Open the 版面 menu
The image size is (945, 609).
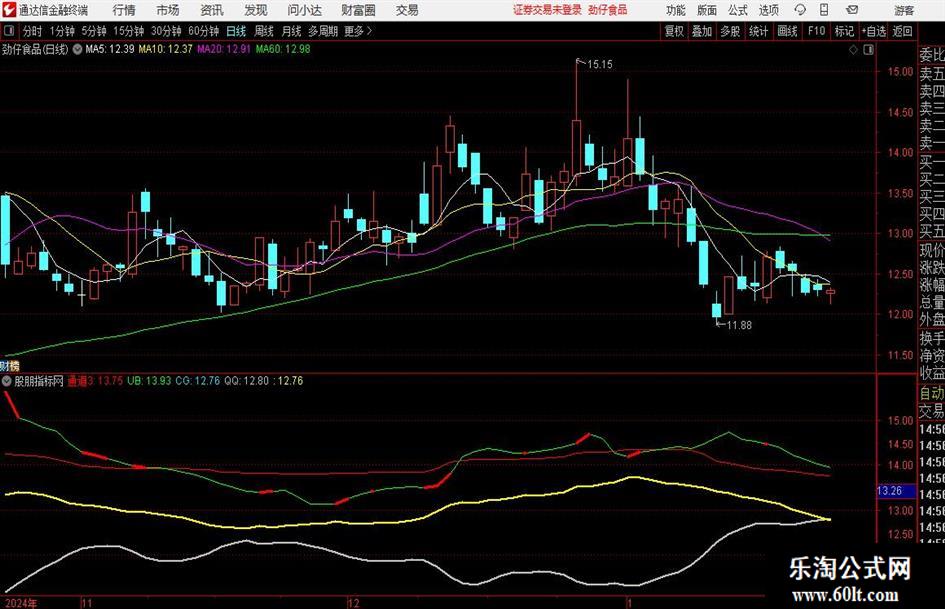click(x=707, y=10)
